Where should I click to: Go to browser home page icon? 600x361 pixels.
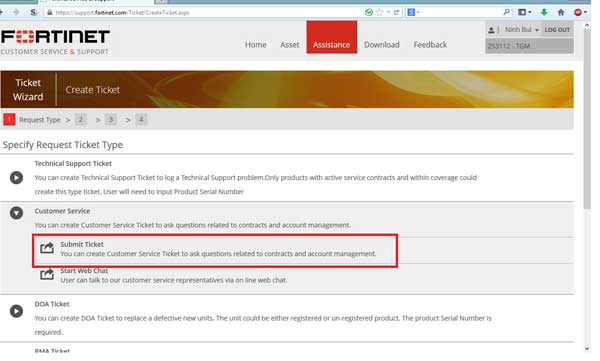(x=561, y=12)
